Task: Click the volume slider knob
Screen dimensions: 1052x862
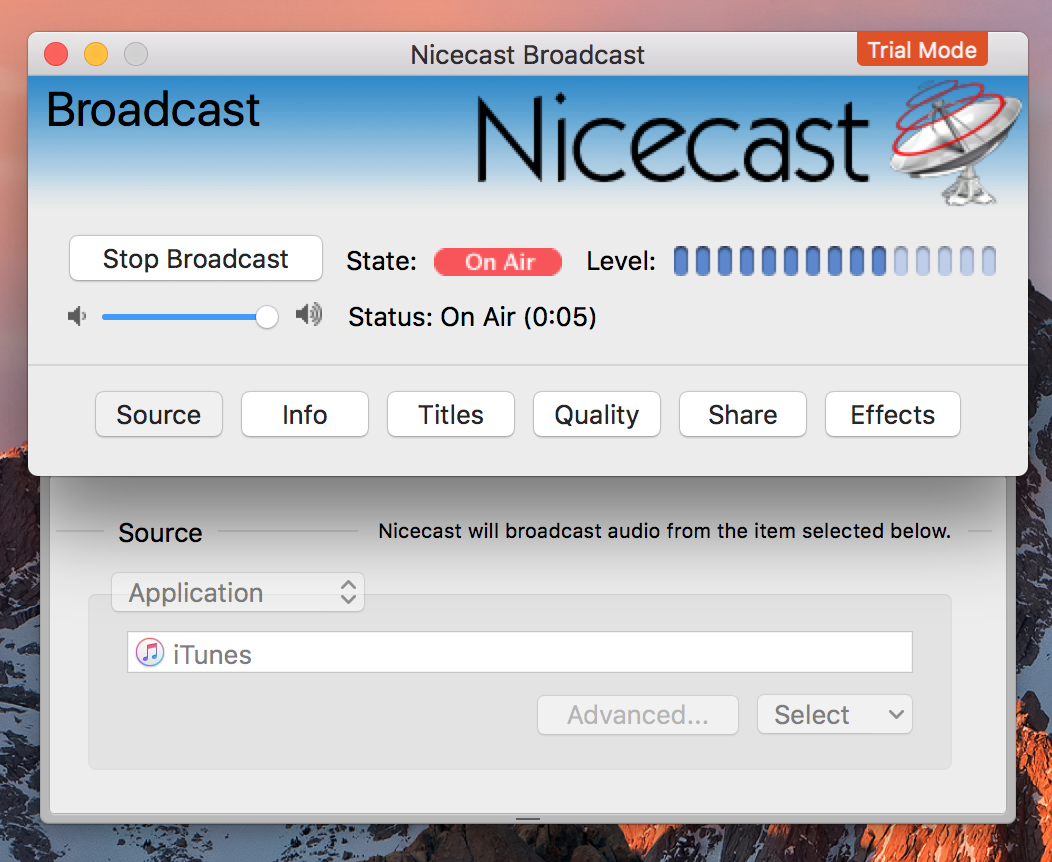Action: tap(267, 317)
